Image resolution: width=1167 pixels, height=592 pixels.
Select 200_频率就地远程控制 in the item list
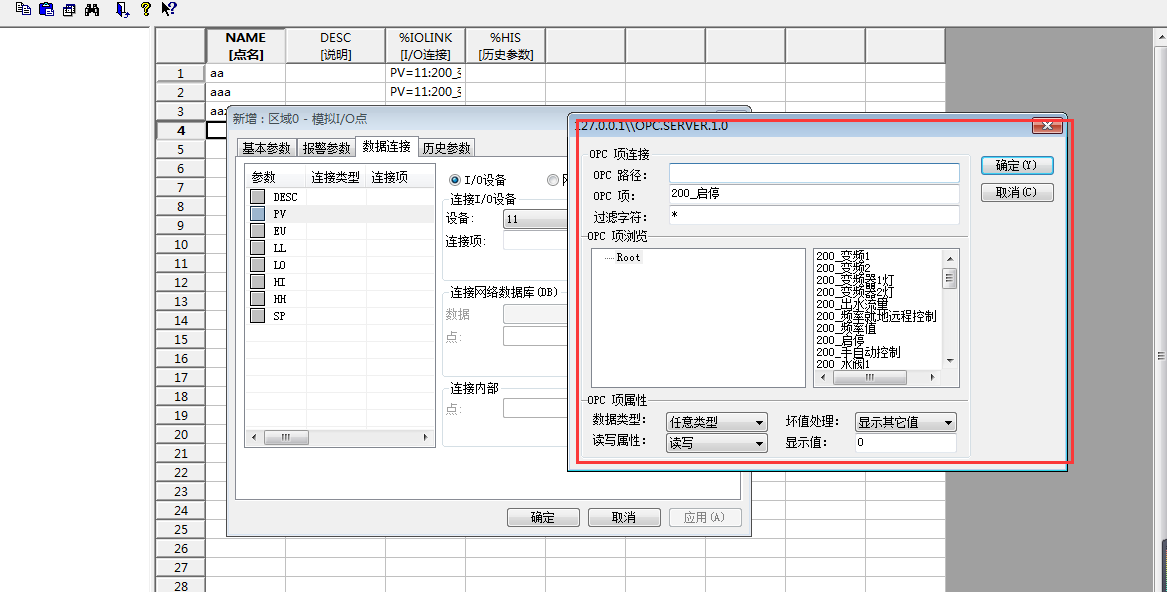coord(876,316)
